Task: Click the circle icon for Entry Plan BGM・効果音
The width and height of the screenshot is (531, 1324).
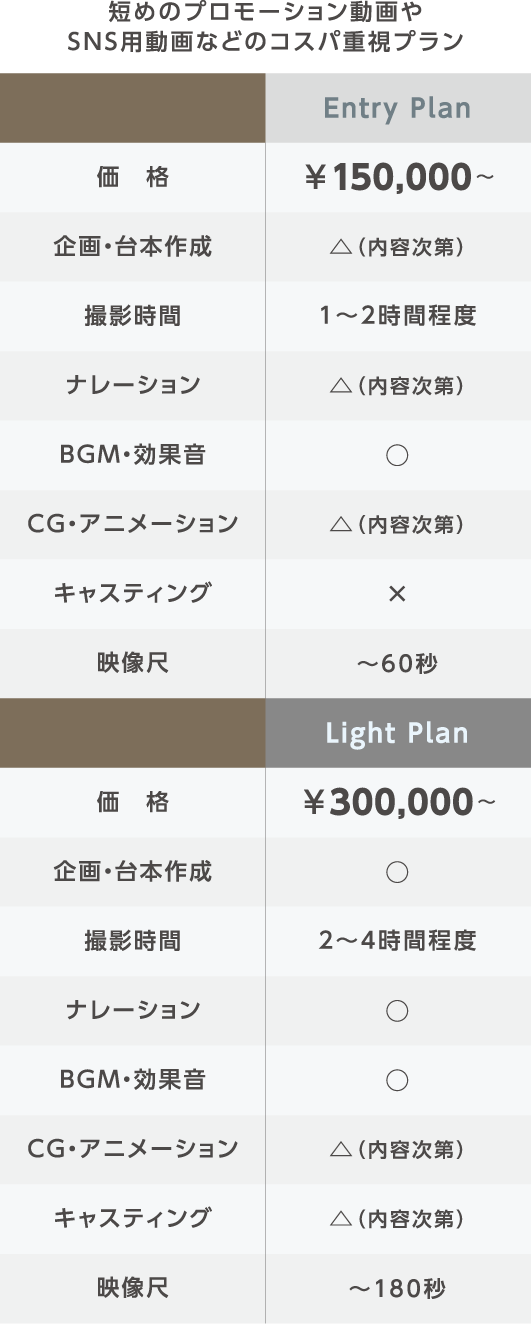Action: [397, 456]
